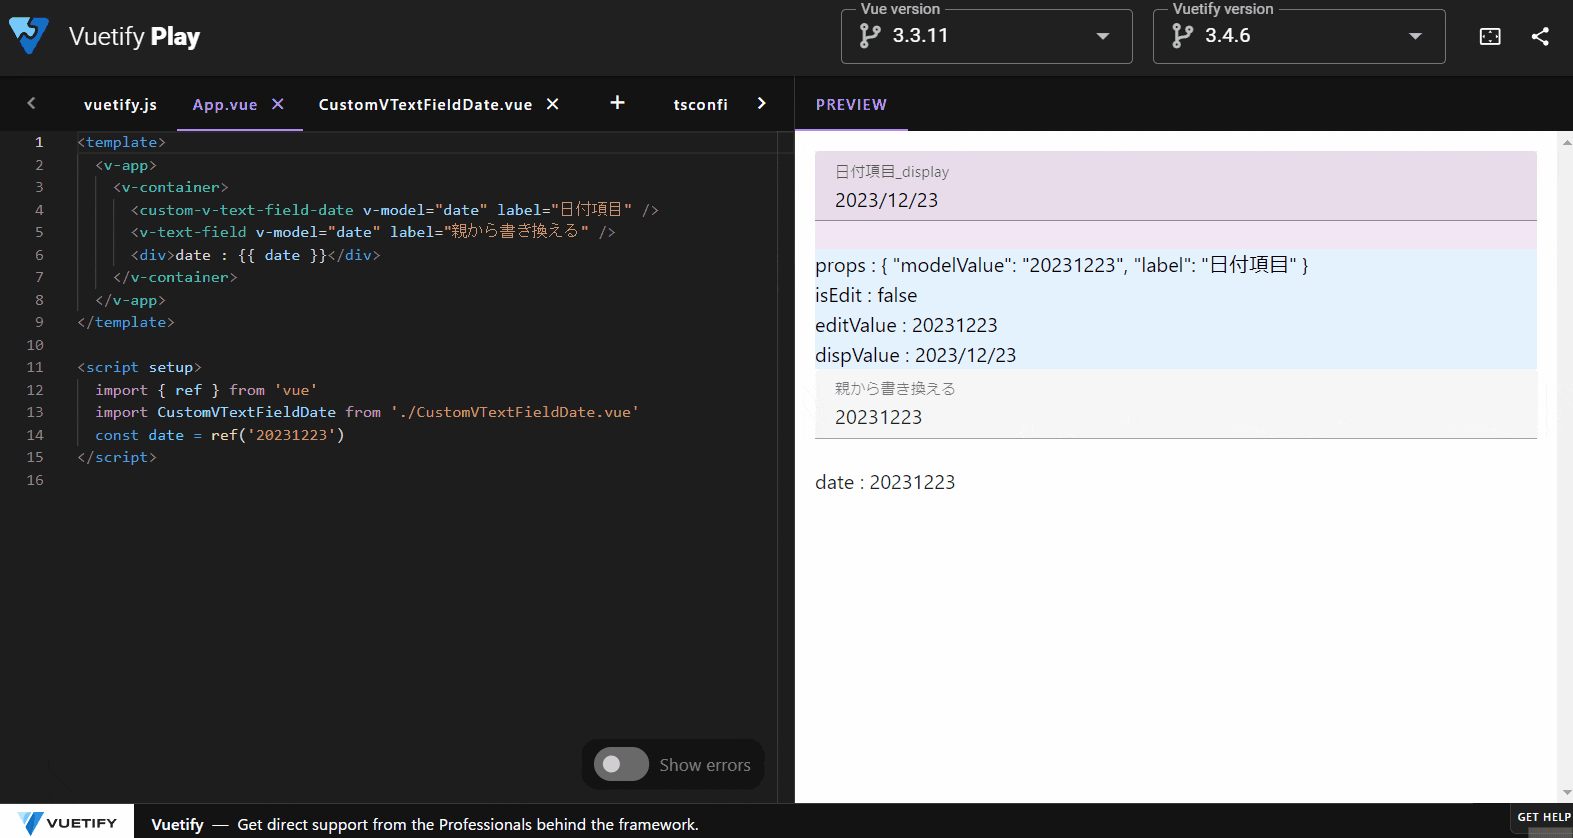Open the tsconfi file tab
This screenshot has height=838, width=1573.
[700, 104]
